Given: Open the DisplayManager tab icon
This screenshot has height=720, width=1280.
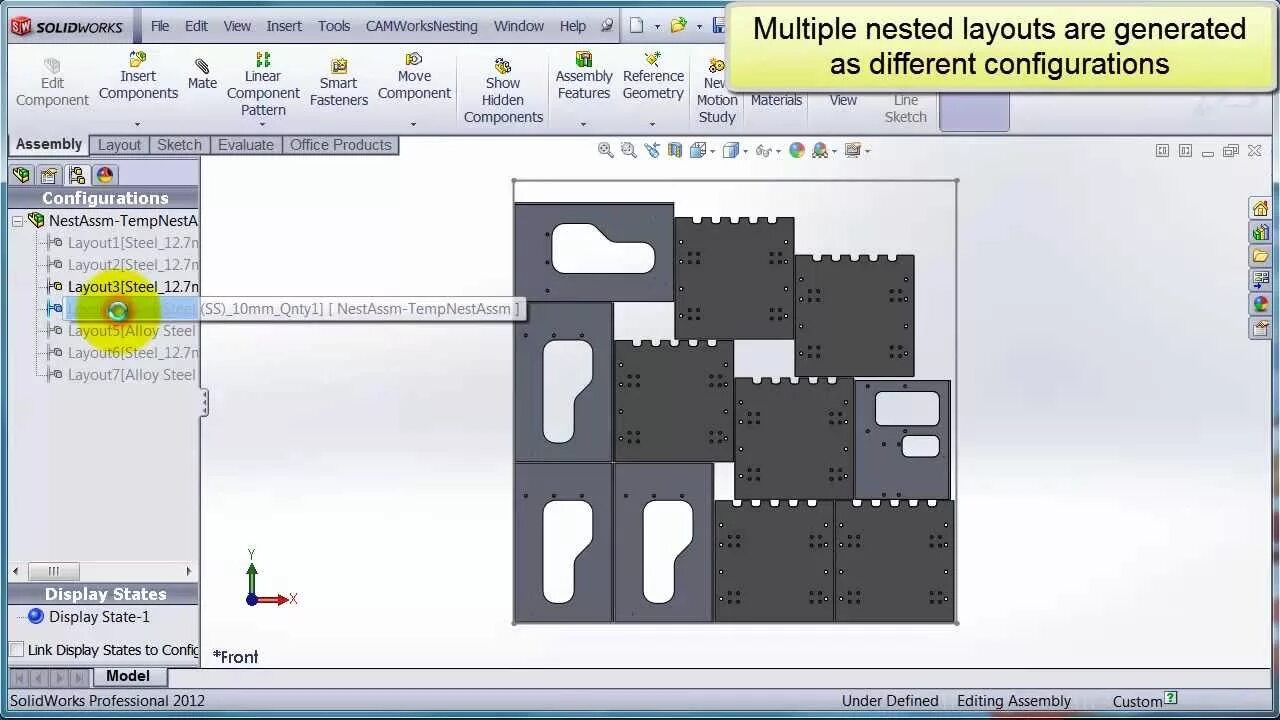Looking at the screenshot, I should [x=105, y=175].
